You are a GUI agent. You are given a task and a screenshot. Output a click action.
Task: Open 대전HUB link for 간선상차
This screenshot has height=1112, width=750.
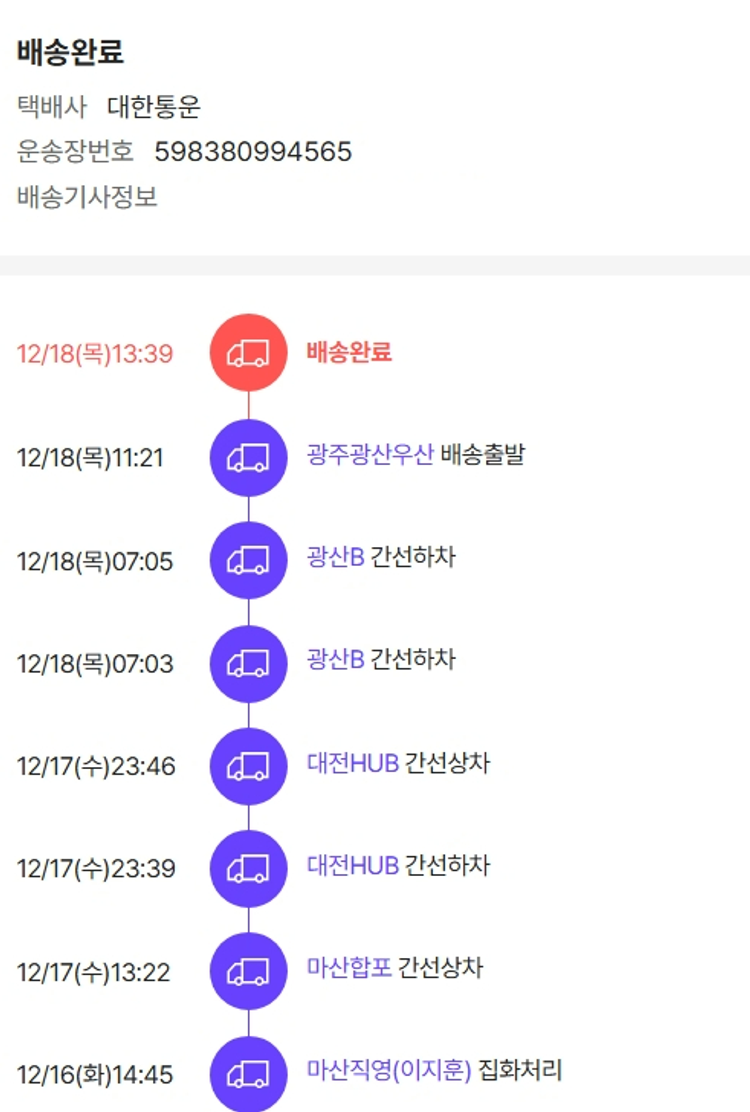tap(352, 763)
